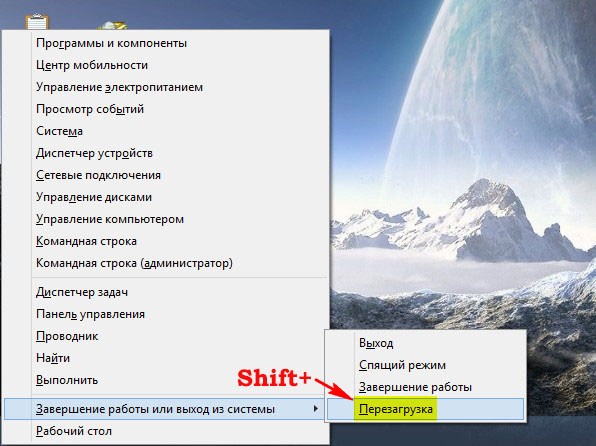The image size is (596, 446).
Task: Open Управление компьютером entry
Action: [166, 219]
